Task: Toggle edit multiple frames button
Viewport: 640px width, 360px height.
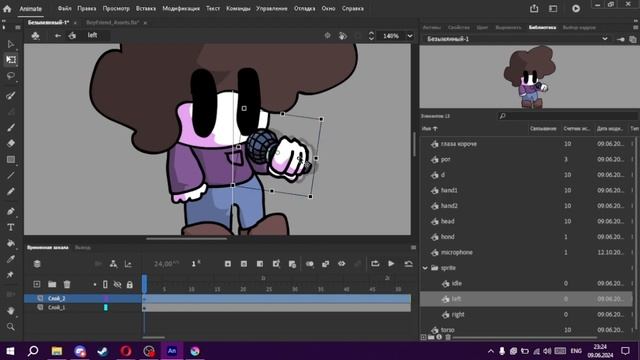Action: point(326,264)
